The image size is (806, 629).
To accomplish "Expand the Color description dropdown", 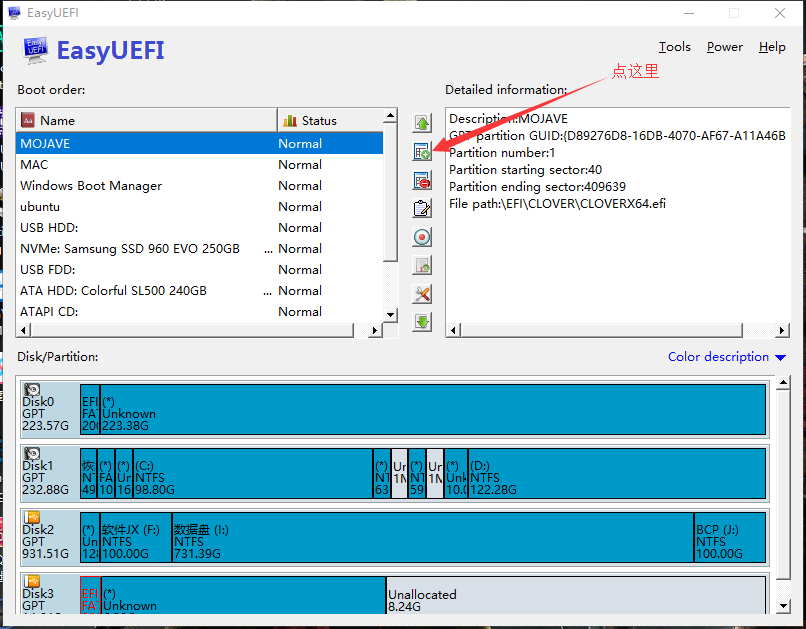I will click(x=727, y=357).
